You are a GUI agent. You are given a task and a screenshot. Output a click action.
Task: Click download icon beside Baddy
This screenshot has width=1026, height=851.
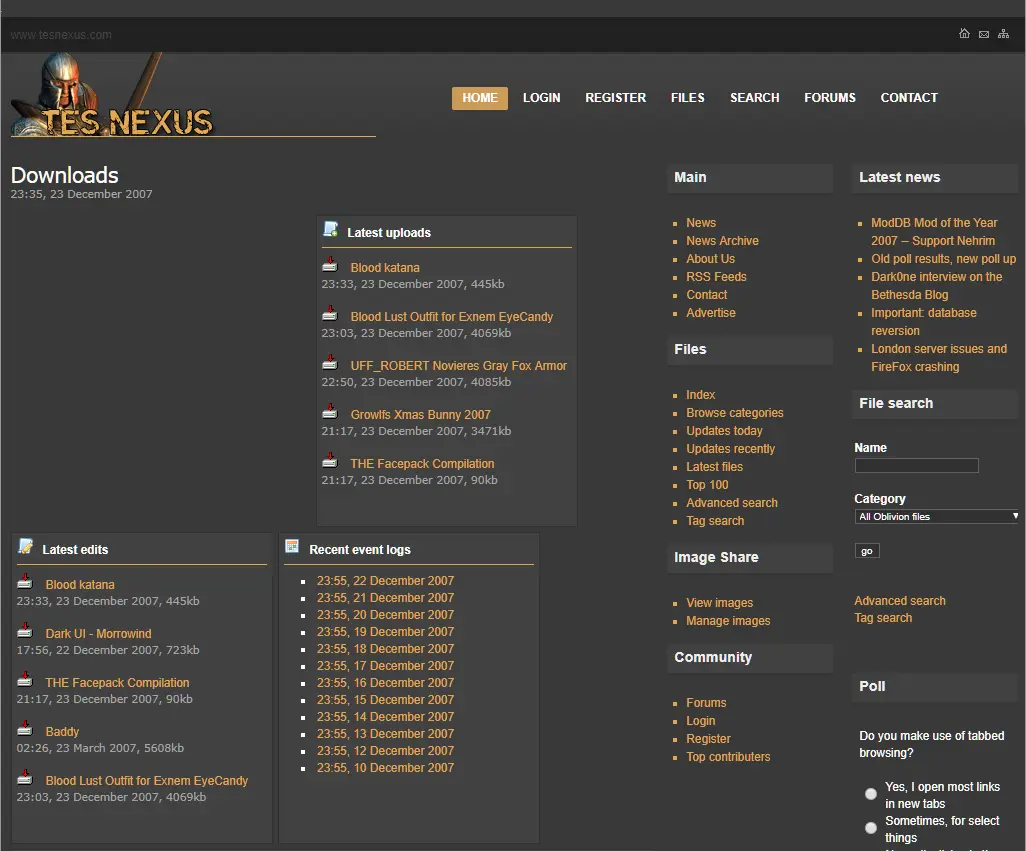point(25,729)
